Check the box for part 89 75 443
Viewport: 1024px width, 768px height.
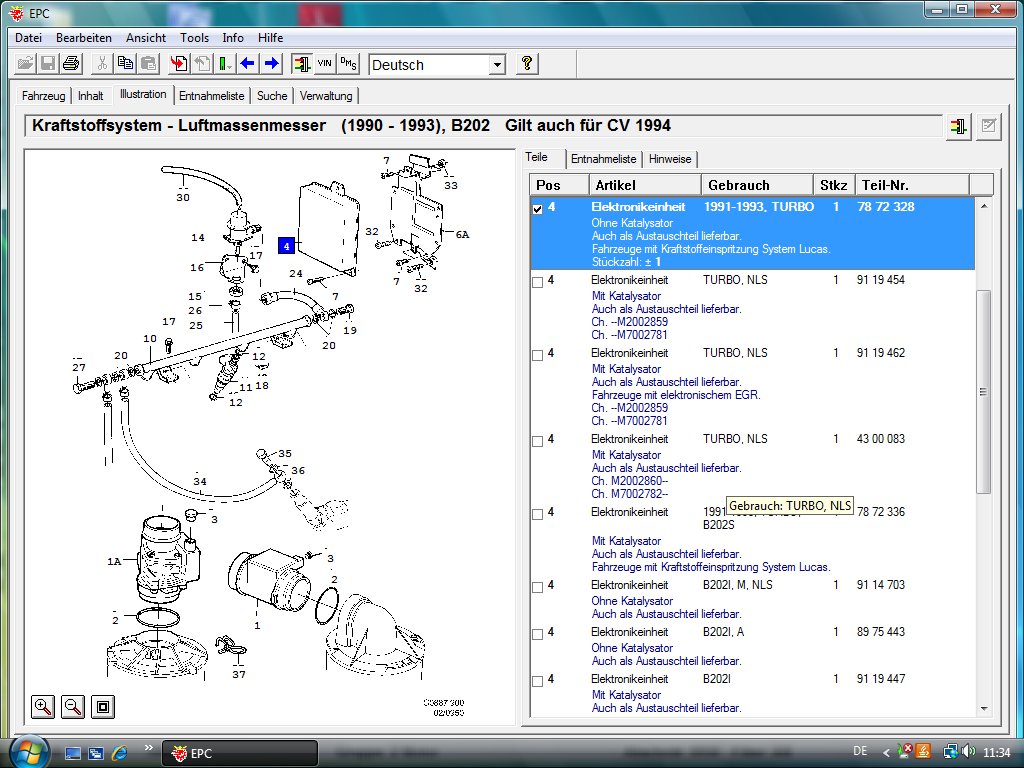coord(537,634)
